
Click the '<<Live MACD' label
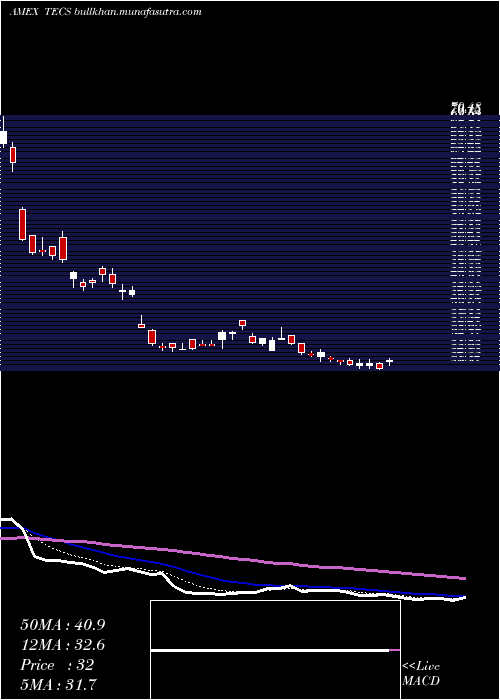(x=421, y=674)
